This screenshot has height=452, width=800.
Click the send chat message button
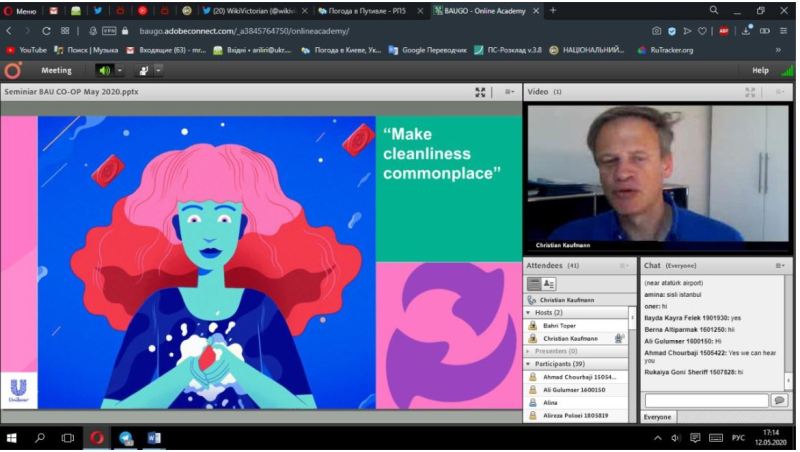pos(779,400)
